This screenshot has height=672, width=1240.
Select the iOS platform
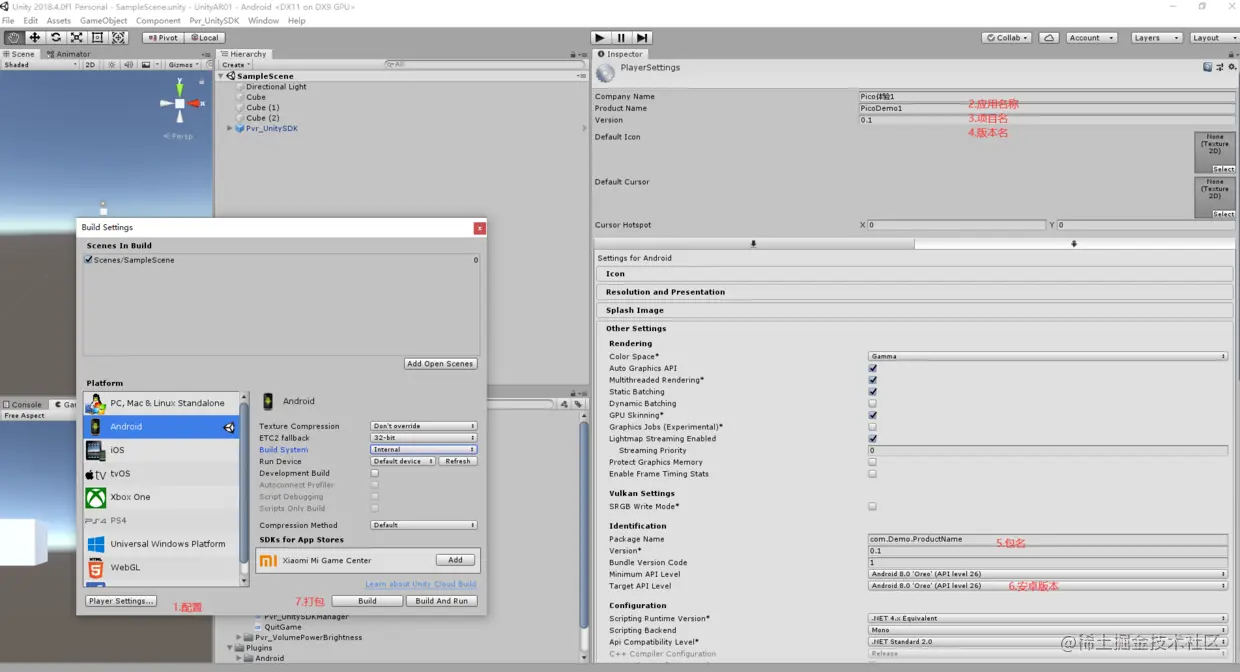coord(161,450)
